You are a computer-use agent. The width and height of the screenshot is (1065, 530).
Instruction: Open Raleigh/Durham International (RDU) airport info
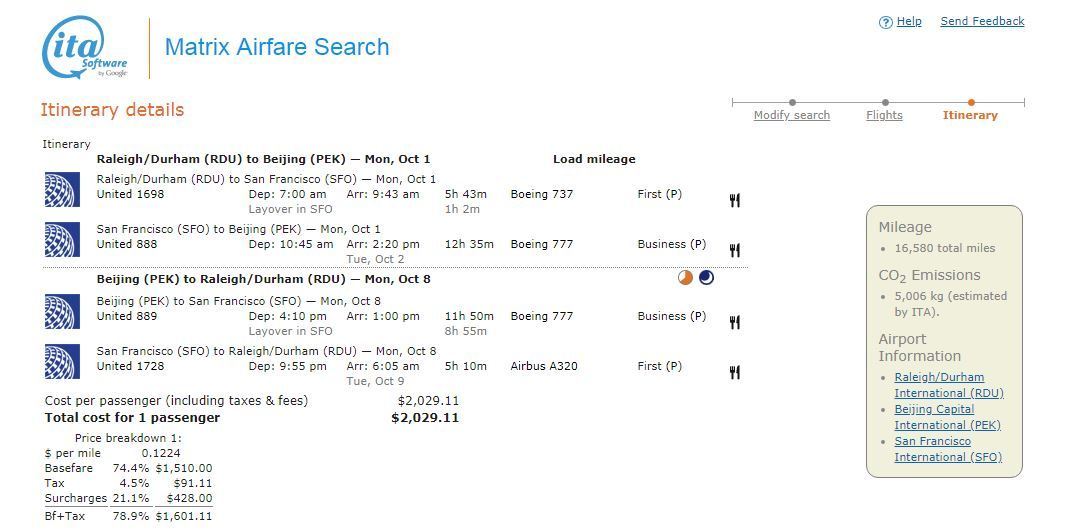pos(949,385)
